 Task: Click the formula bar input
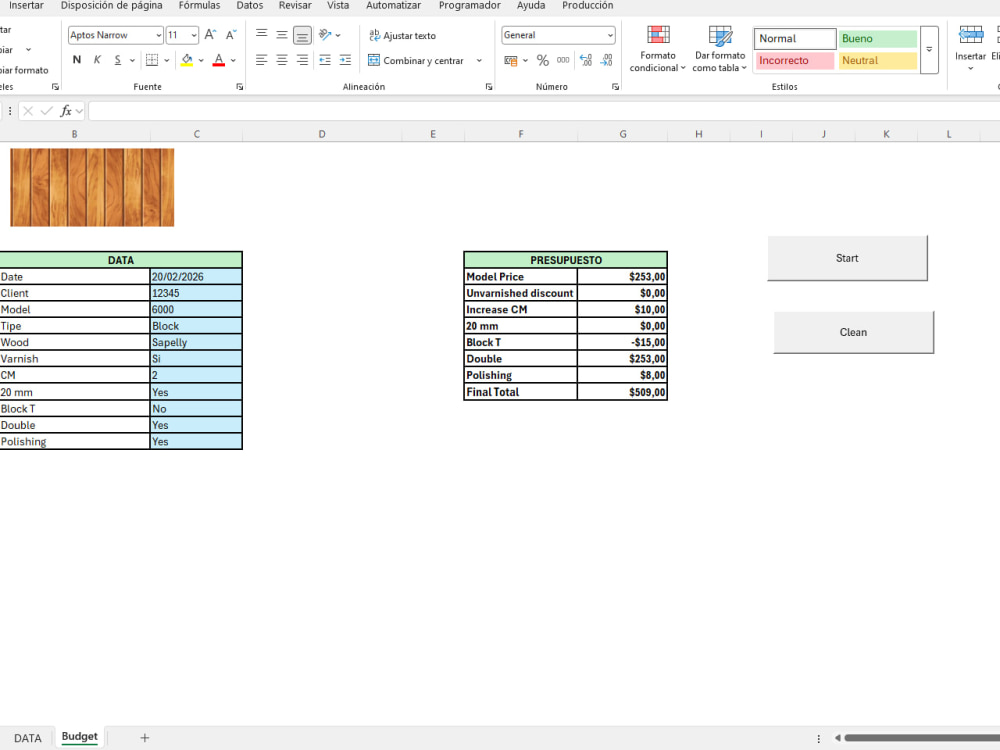point(543,111)
